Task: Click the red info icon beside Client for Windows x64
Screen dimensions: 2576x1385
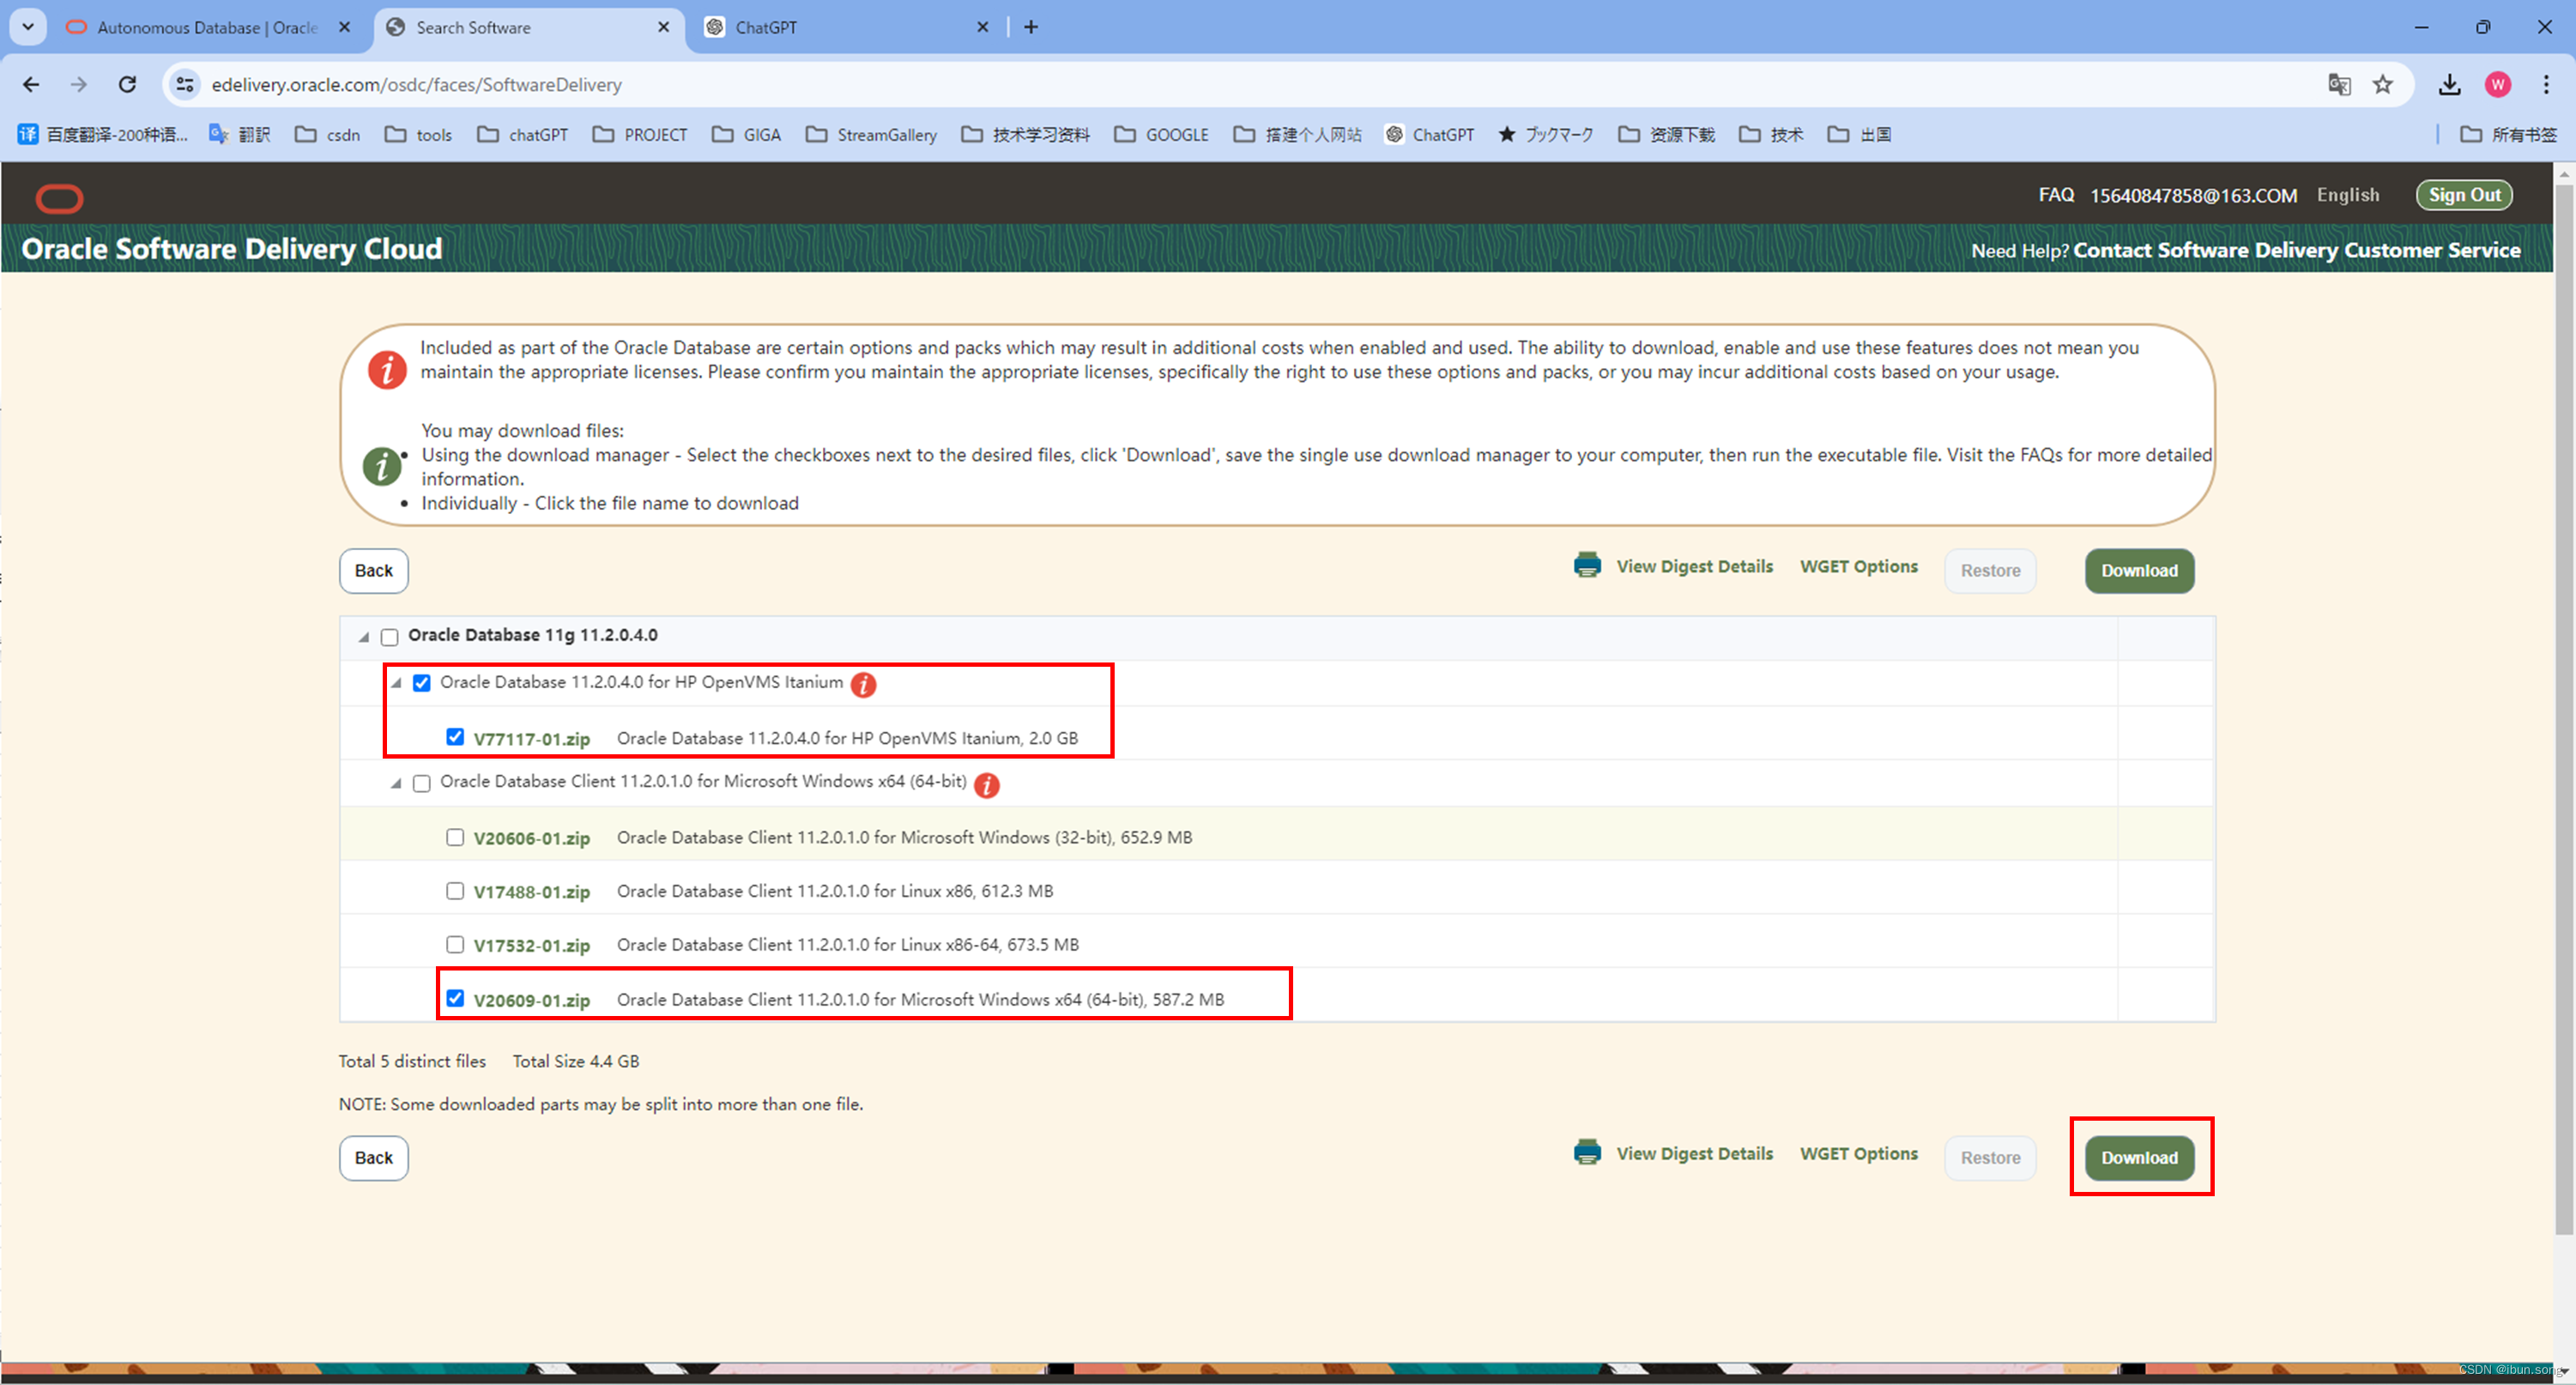Action: [x=986, y=784]
